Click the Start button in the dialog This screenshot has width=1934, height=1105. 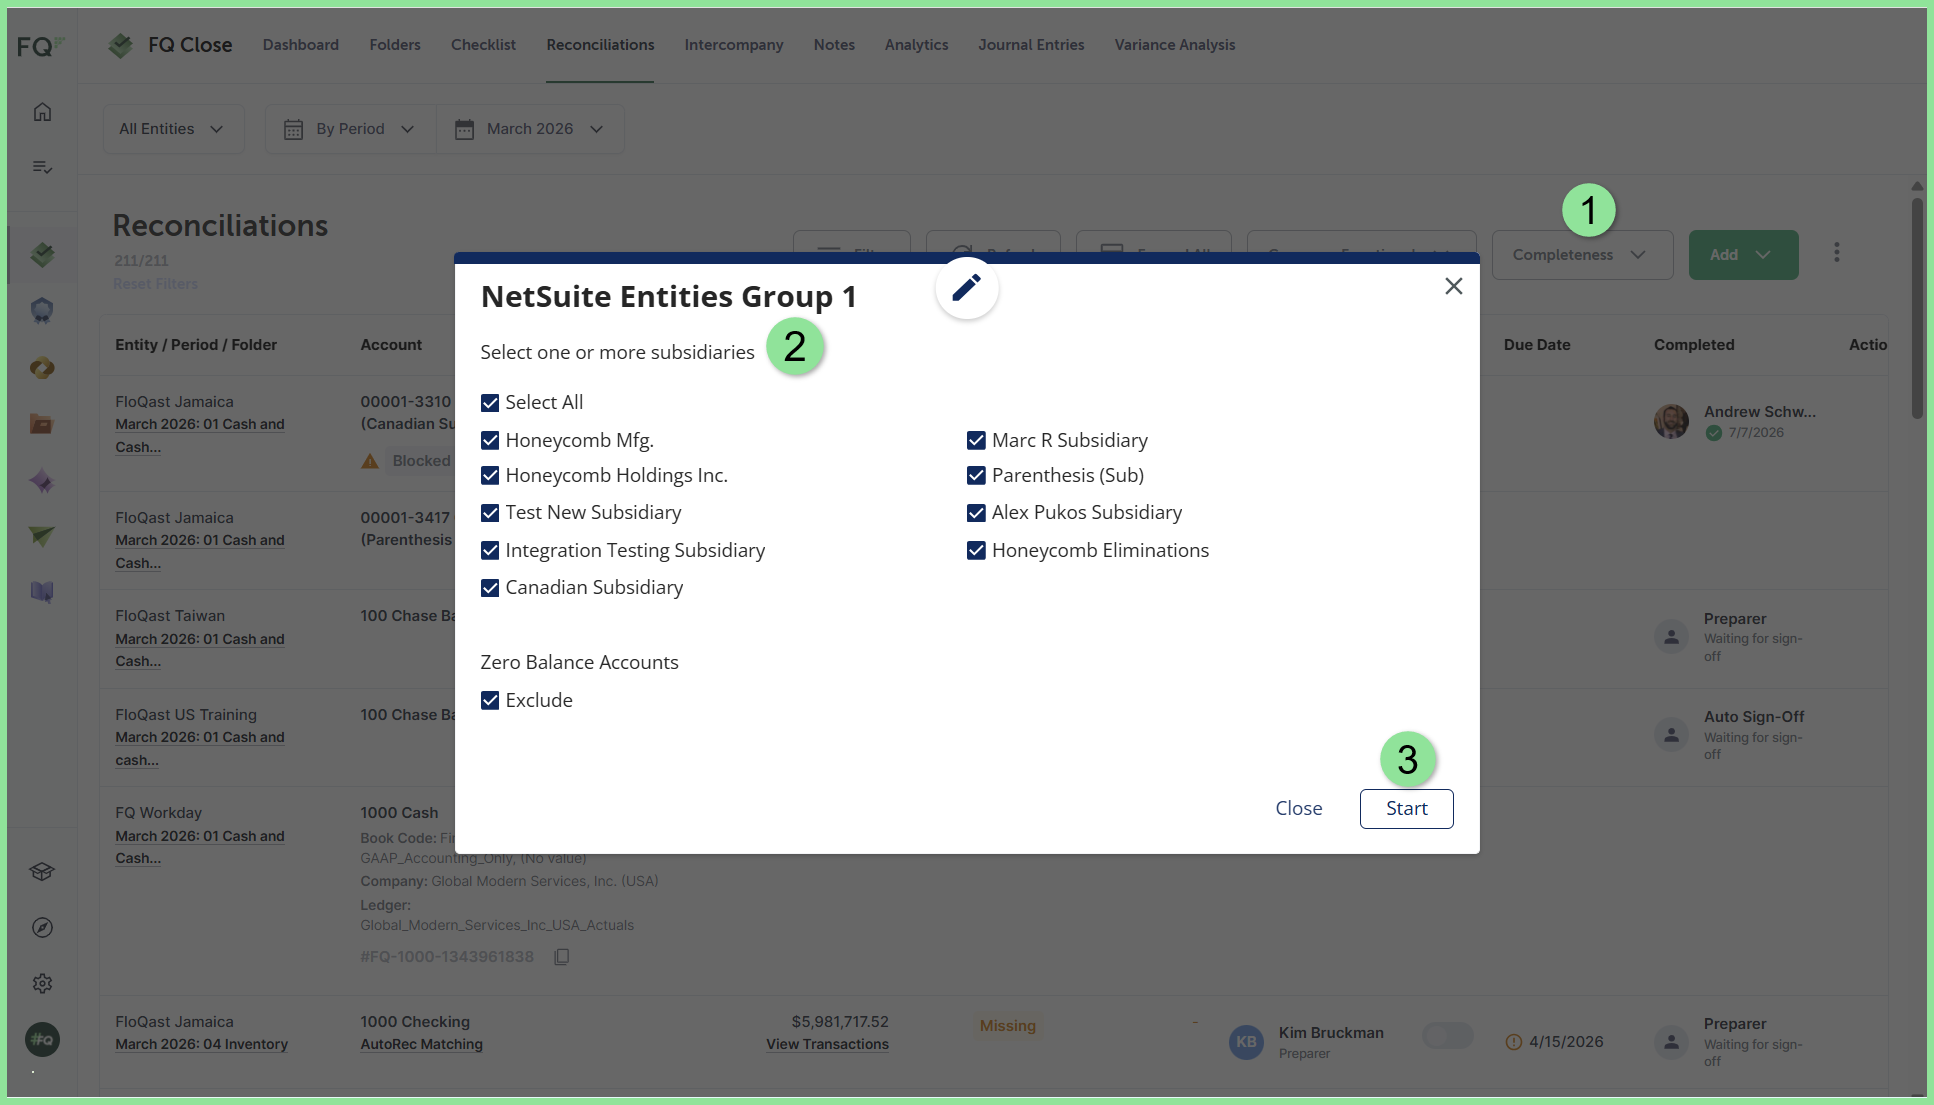[1406, 809]
